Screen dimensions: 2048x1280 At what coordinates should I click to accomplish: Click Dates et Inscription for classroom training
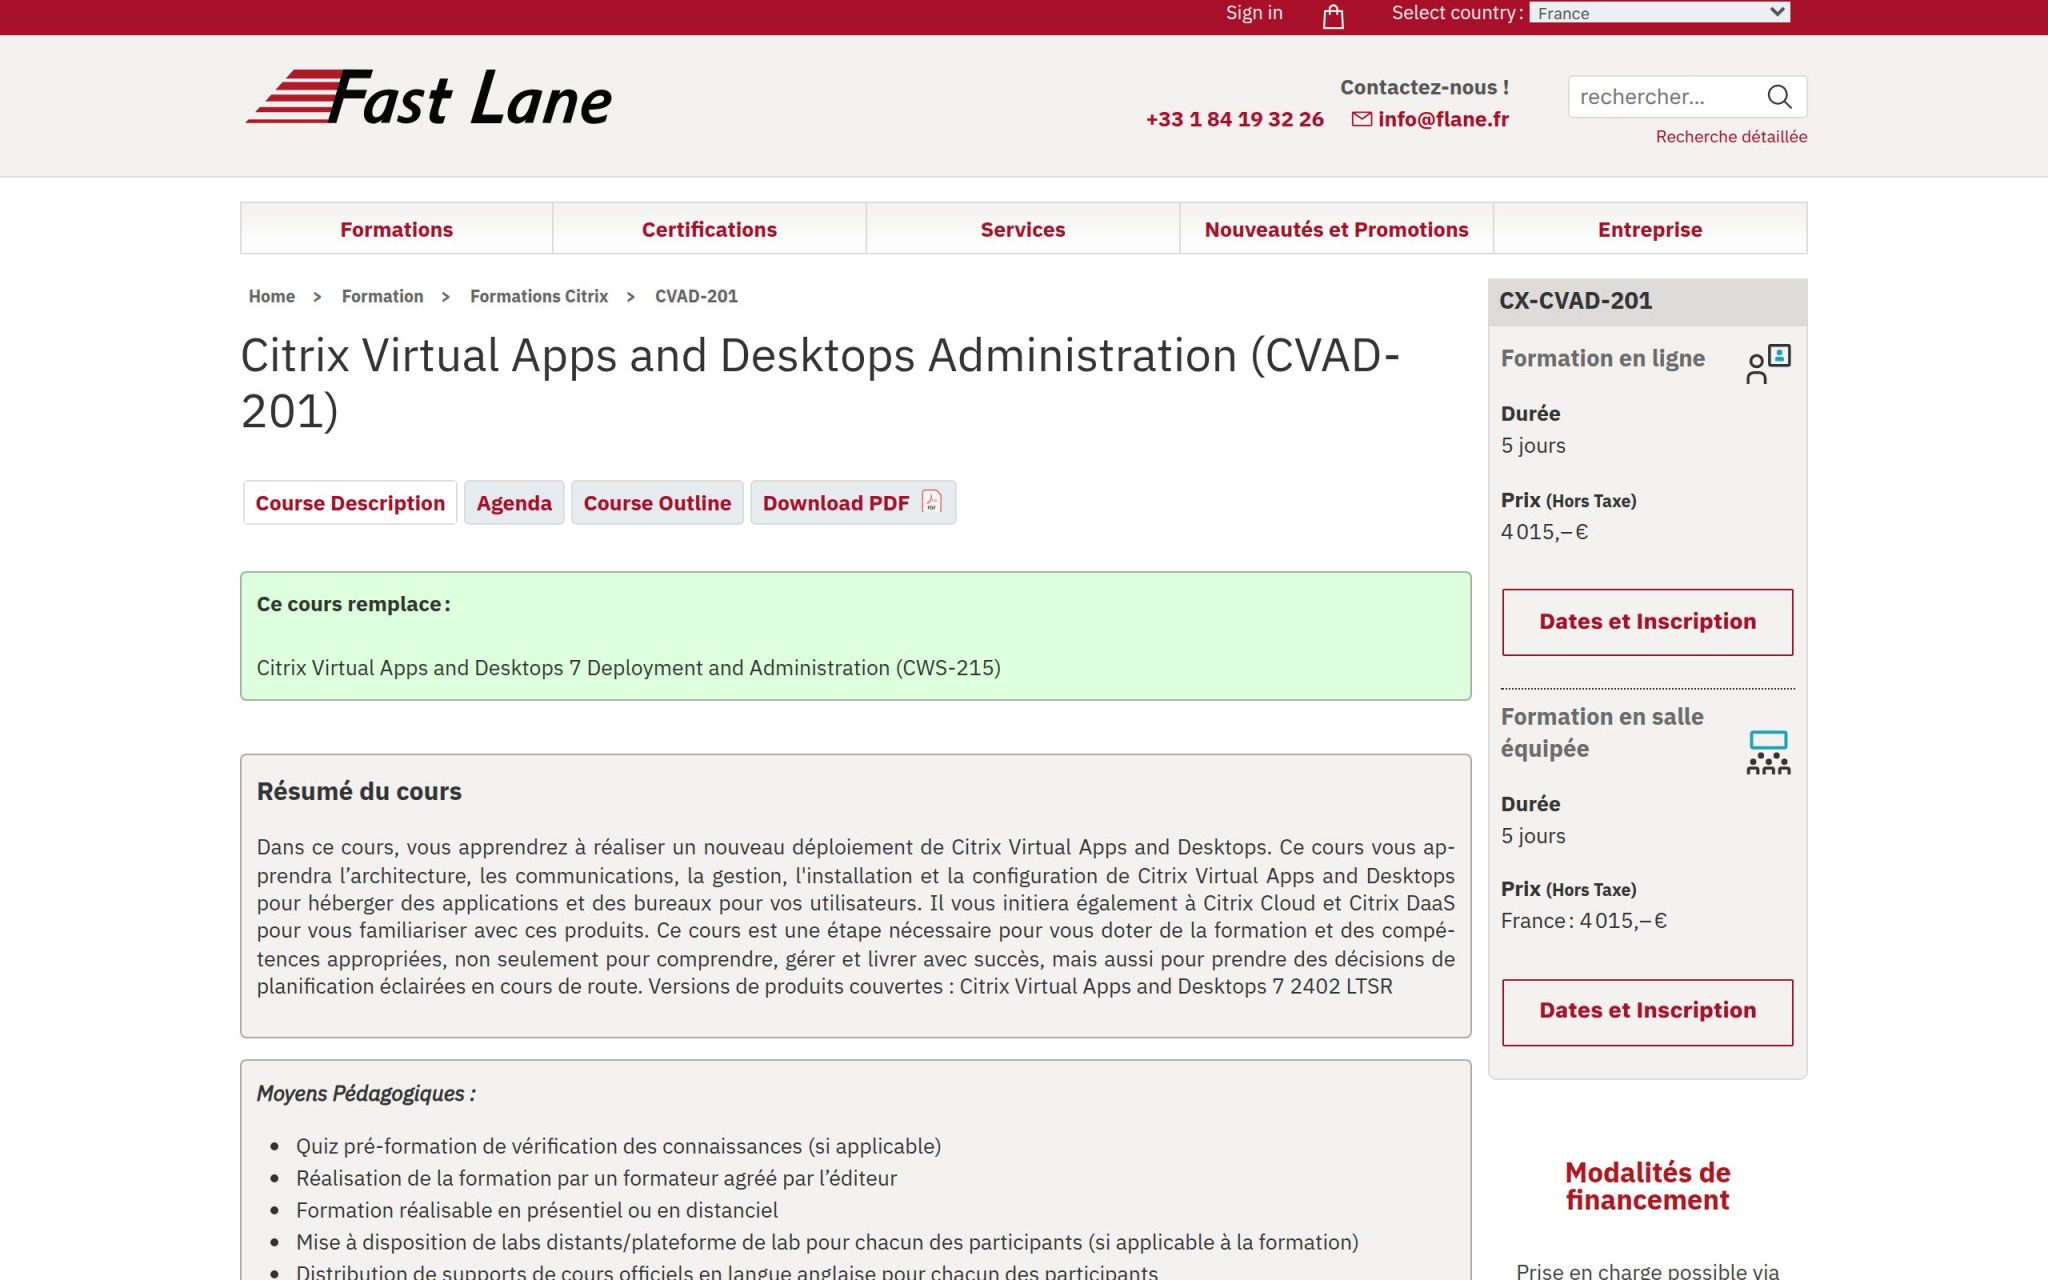click(x=1647, y=1012)
